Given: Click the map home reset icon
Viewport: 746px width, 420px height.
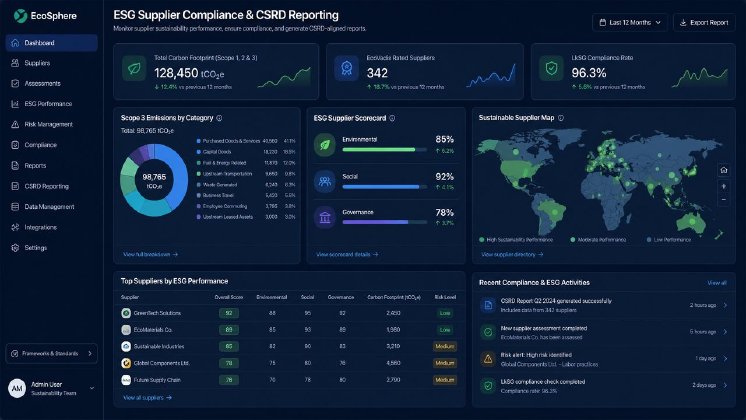Looking at the screenshot, I should [x=724, y=170].
